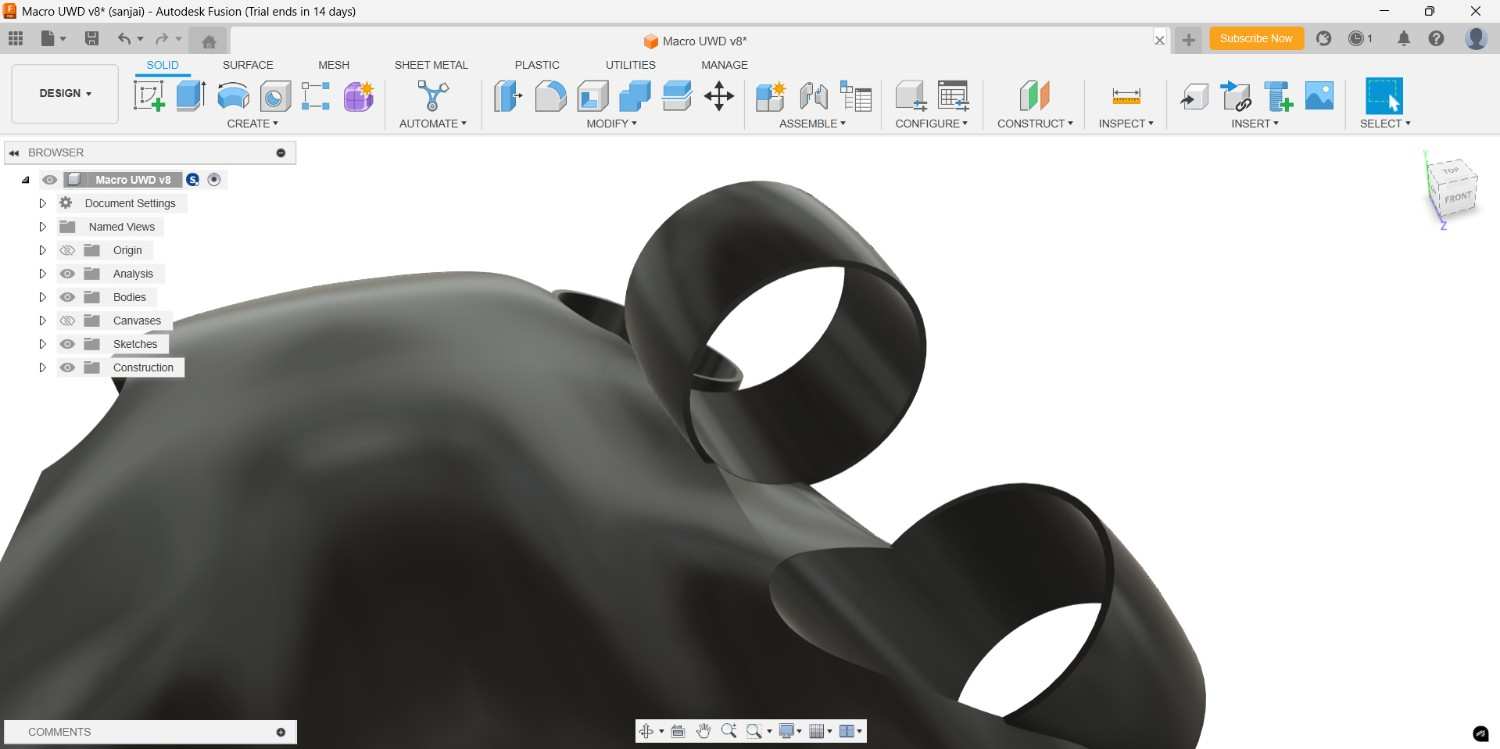Open Insert McMaster-Carr Component tool

coord(1278,96)
